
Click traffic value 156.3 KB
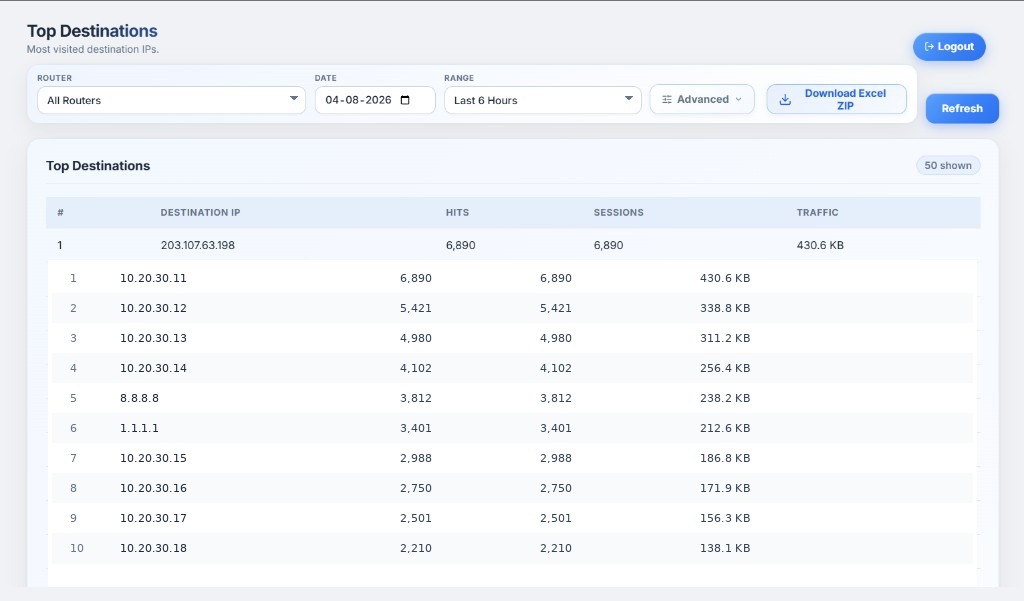coord(725,518)
